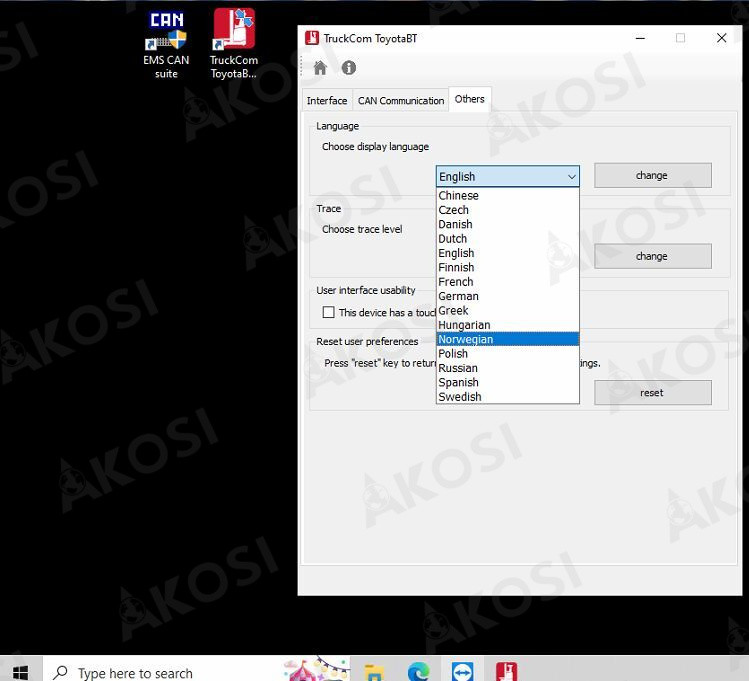The height and width of the screenshot is (681, 749).
Task: Launch Microsoft Edge from taskbar
Action: pos(418,671)
